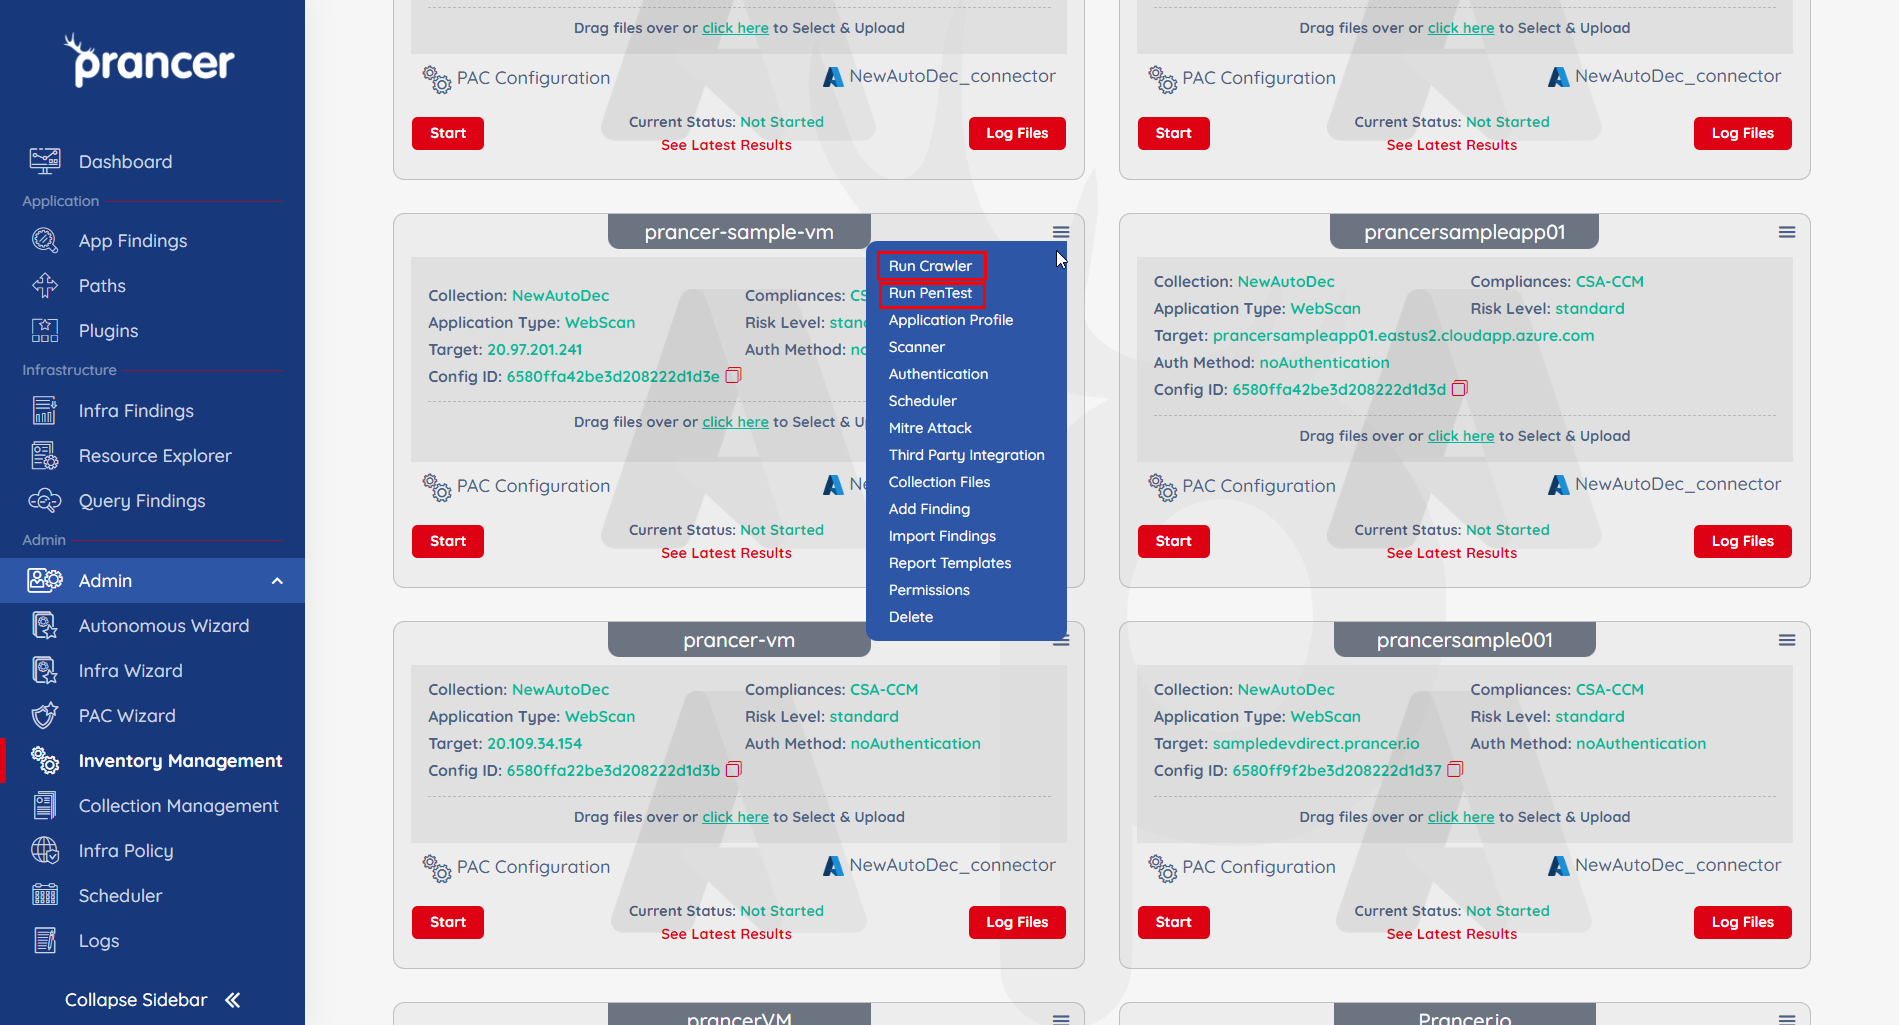Open the Prancer.io card hamburger menu
This screenshot has height=1025, width=1899.
click(x=1787, y=1018)
